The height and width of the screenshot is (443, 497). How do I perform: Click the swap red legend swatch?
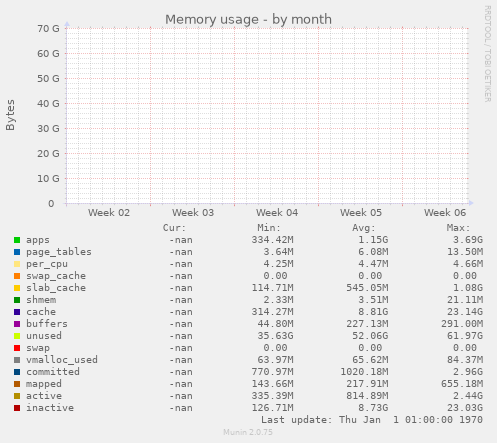[17, 348]
